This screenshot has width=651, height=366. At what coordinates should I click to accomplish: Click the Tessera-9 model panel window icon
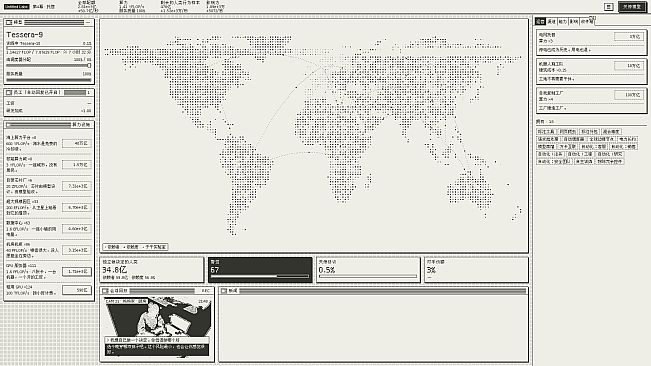(x=9, y=22)
